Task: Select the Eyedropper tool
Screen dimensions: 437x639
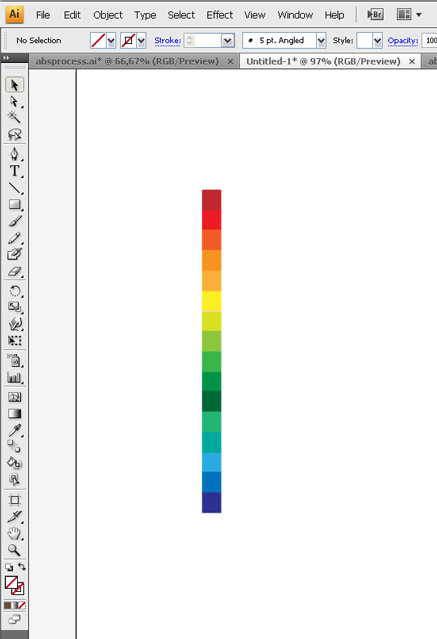Action: [15, 430]
